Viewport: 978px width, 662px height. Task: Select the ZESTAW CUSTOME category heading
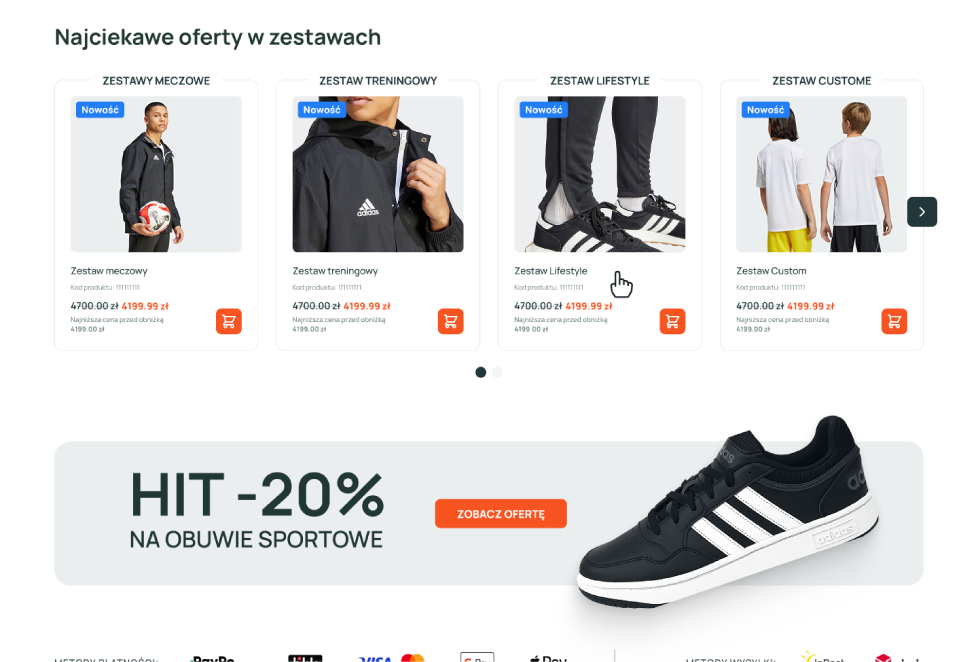tap(821, 81)
